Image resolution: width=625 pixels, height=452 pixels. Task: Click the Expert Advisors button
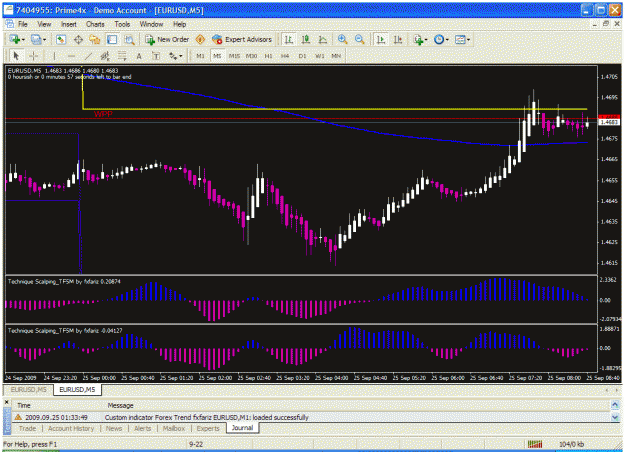point(242,39)
